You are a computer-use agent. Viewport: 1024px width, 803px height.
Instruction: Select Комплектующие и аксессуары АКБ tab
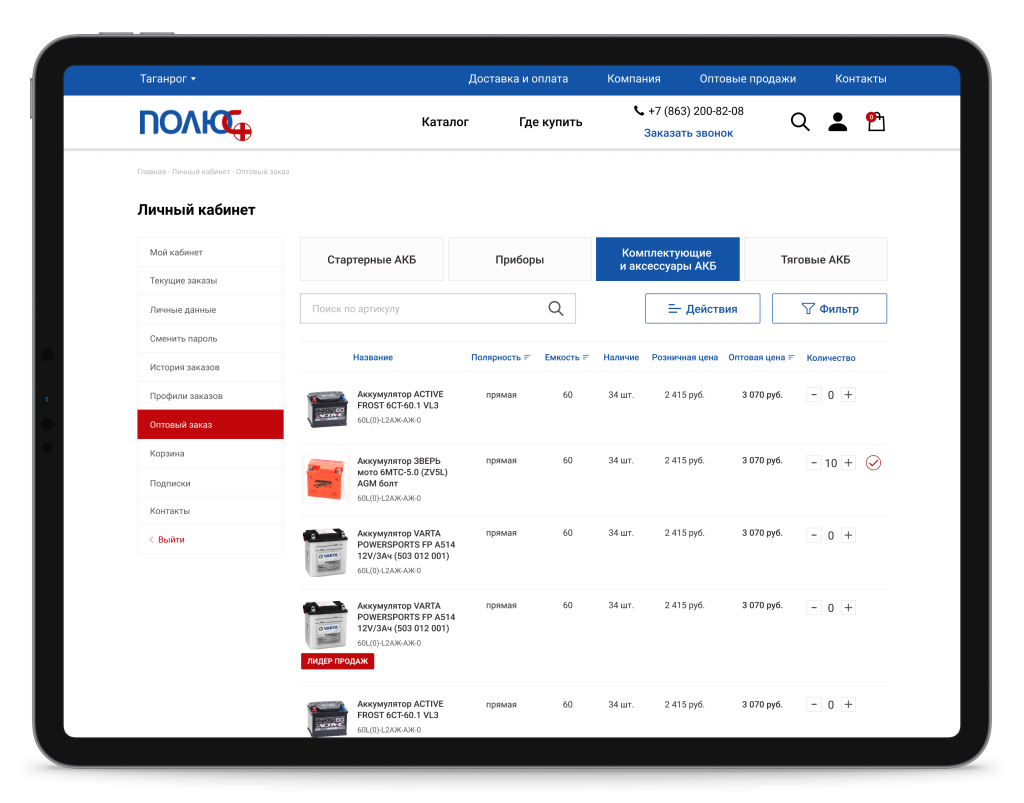point(667,259)
